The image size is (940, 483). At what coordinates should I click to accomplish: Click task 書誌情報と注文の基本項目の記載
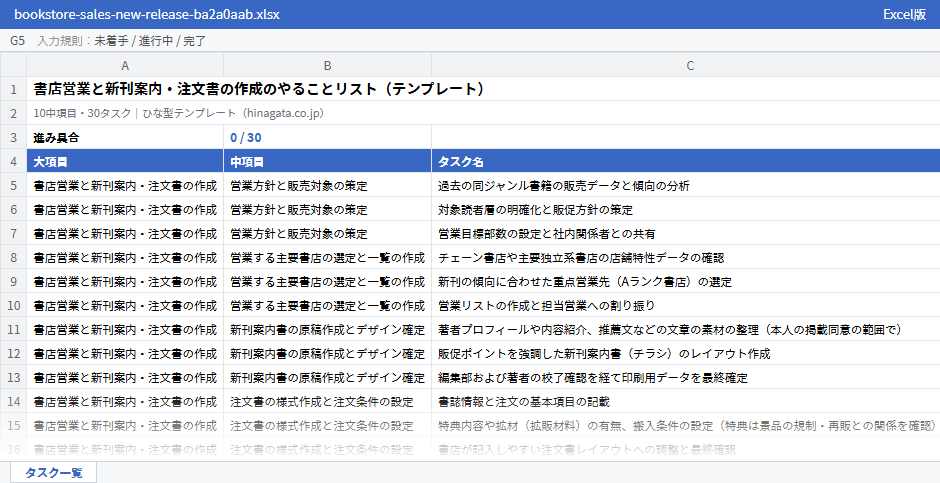(x=686, y=401)
